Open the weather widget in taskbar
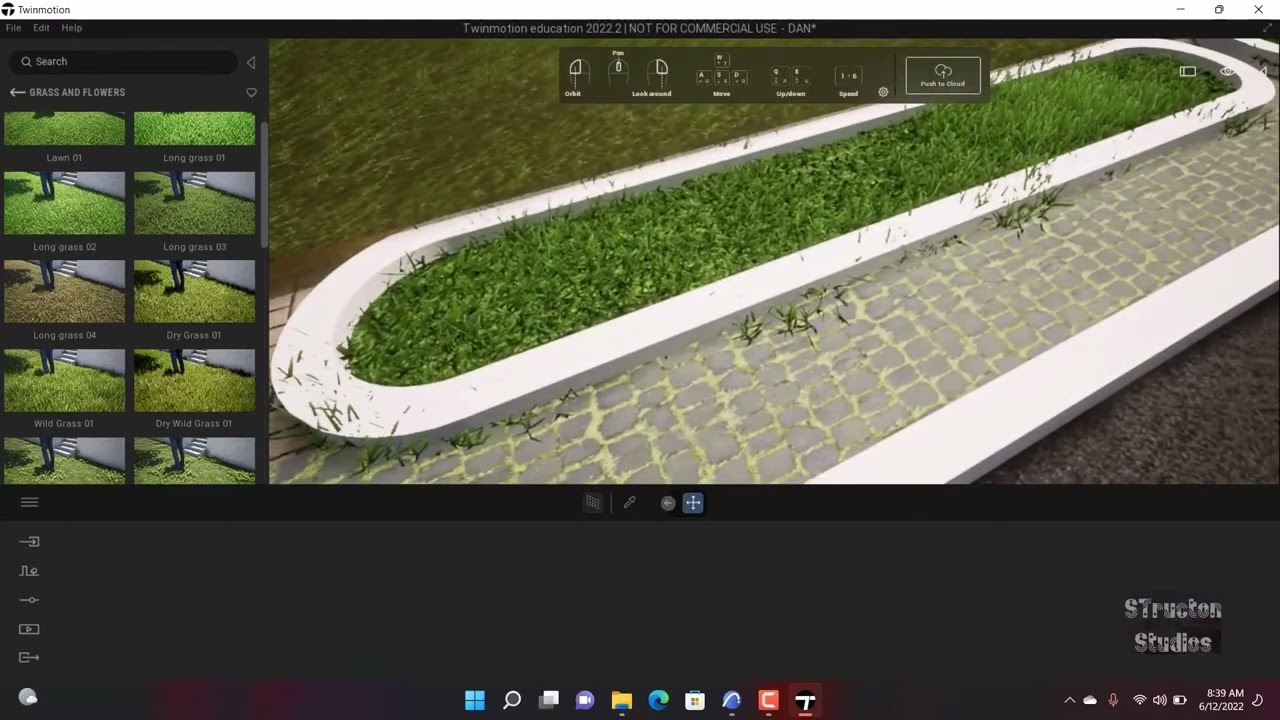Screen dimensions: 1280x720 [x=28, y=698]
